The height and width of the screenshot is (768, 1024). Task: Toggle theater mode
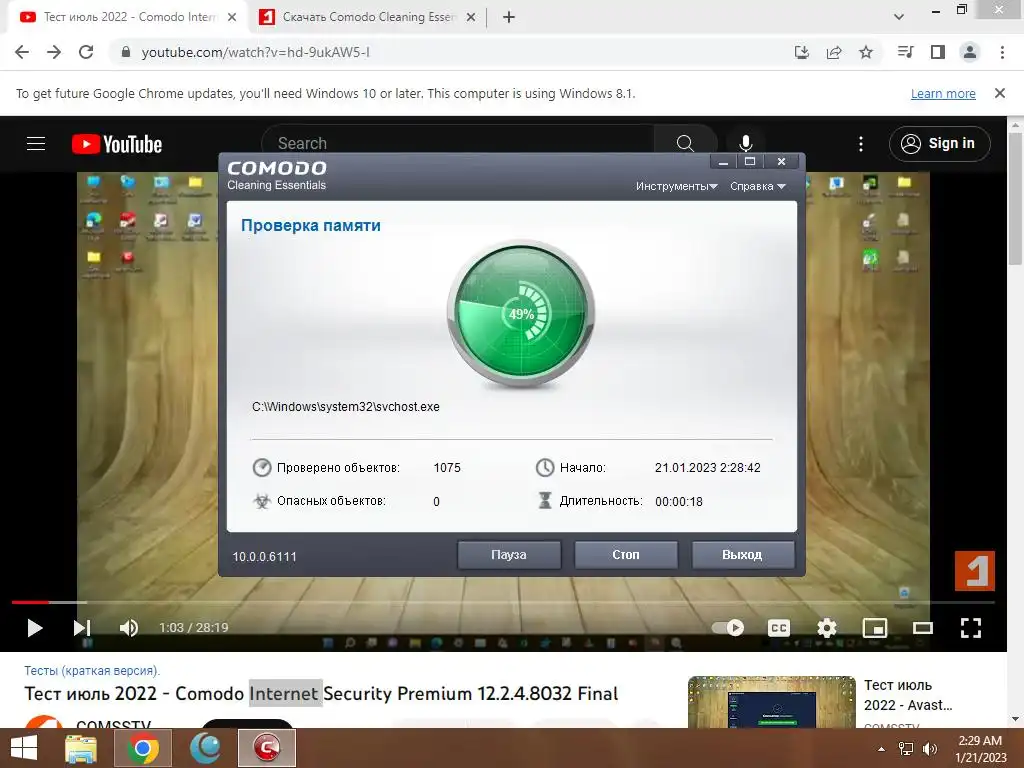tap(923, 628)
